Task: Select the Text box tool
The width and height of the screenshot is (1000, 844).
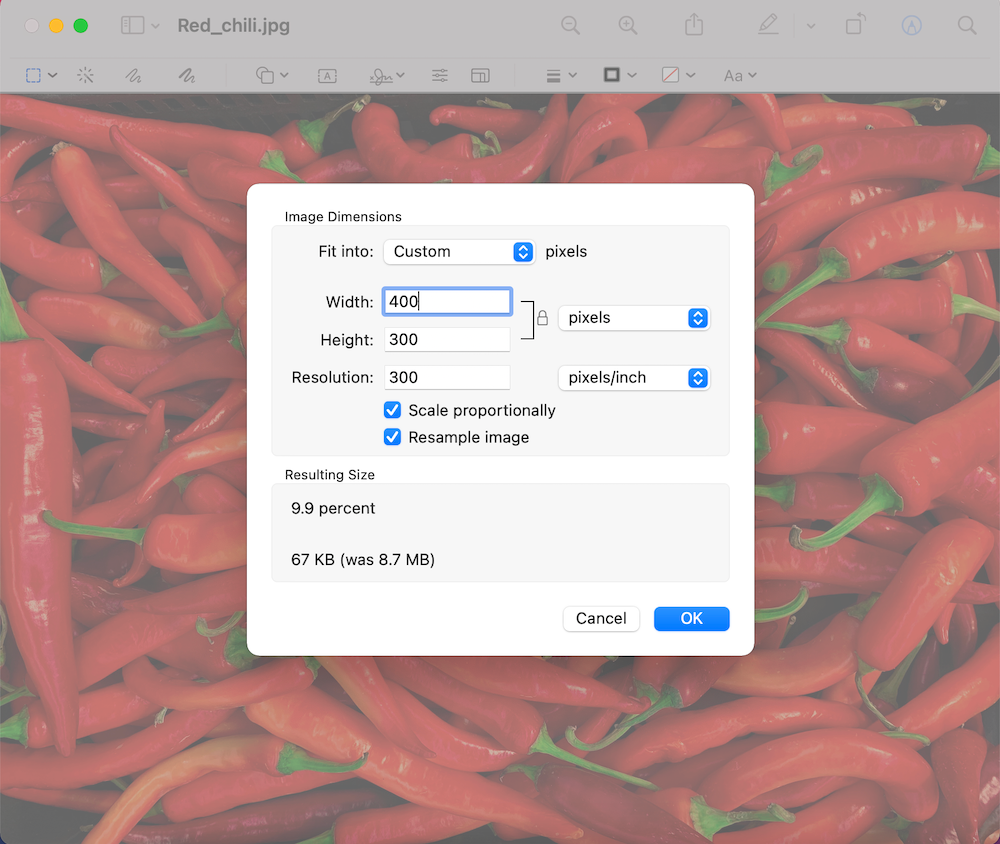Action: coord(327,76)
